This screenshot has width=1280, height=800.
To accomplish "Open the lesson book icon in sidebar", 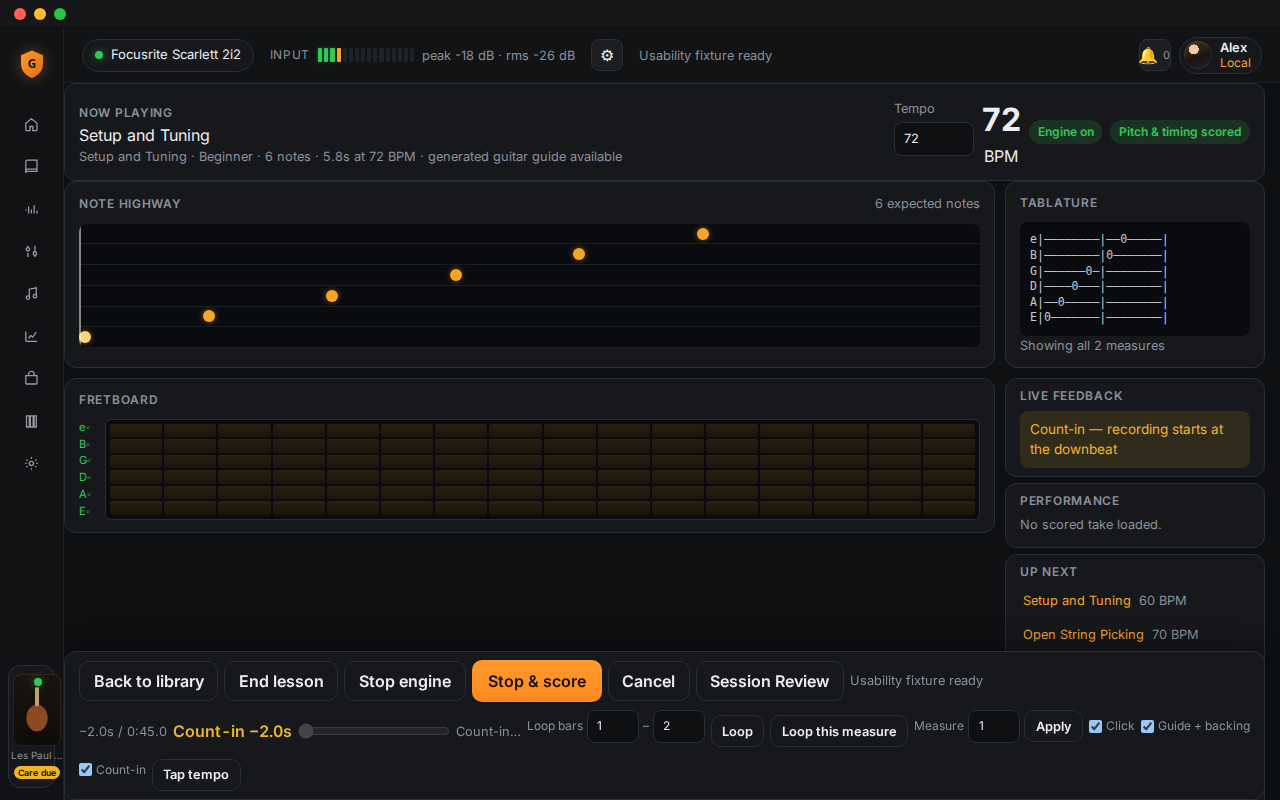I will pyautogui.click(x=31, y=167).
